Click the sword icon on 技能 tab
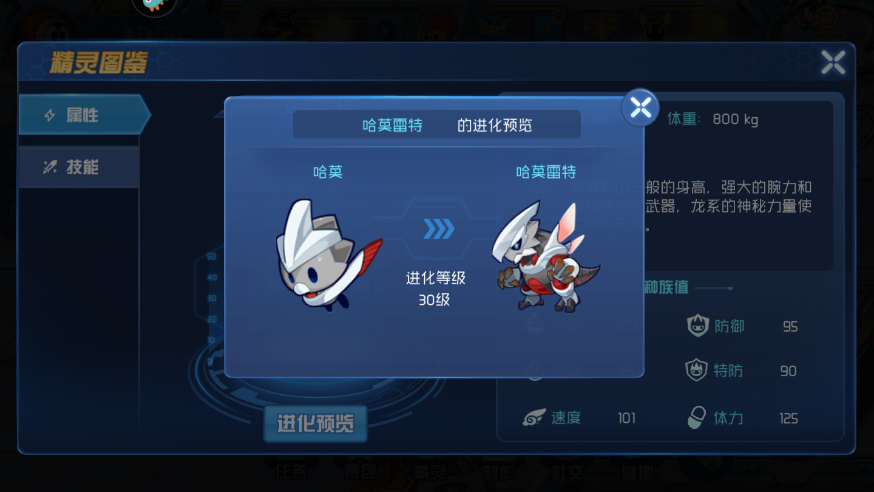 point(50,167)
